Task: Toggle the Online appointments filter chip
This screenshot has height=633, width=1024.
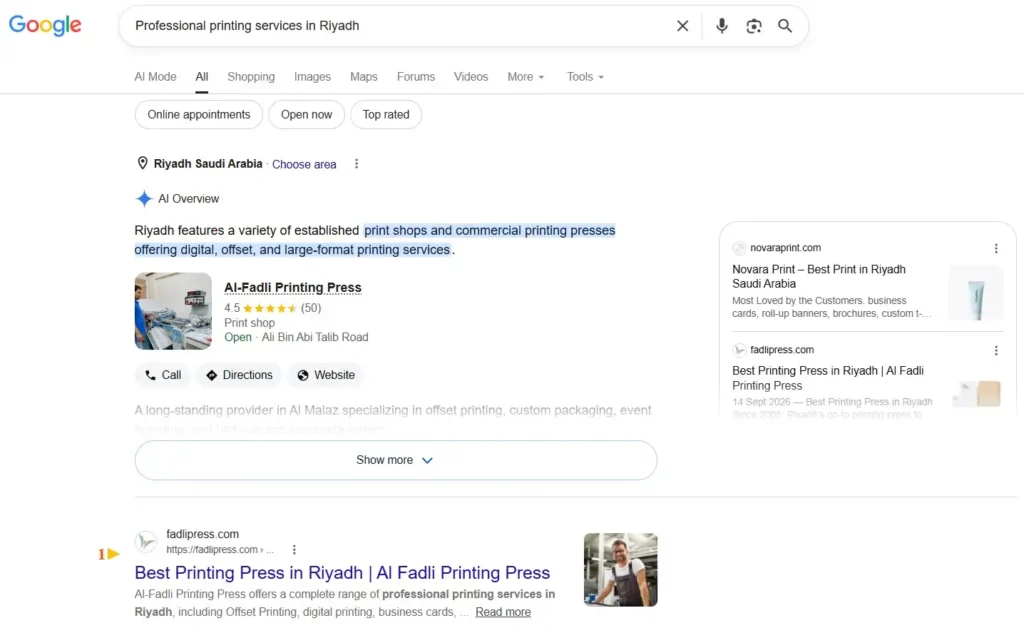Action: pos(199,114)
